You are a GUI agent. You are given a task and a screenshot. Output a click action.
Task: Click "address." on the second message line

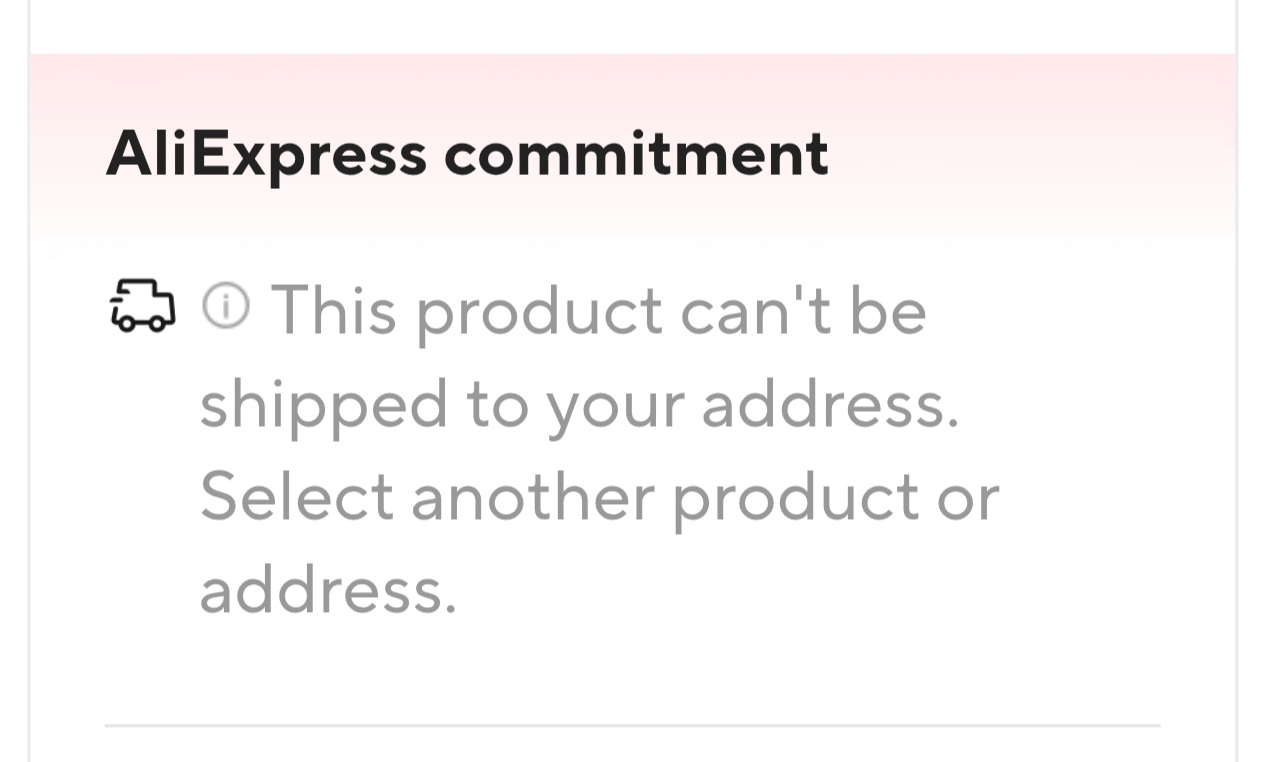pos(830,403)
